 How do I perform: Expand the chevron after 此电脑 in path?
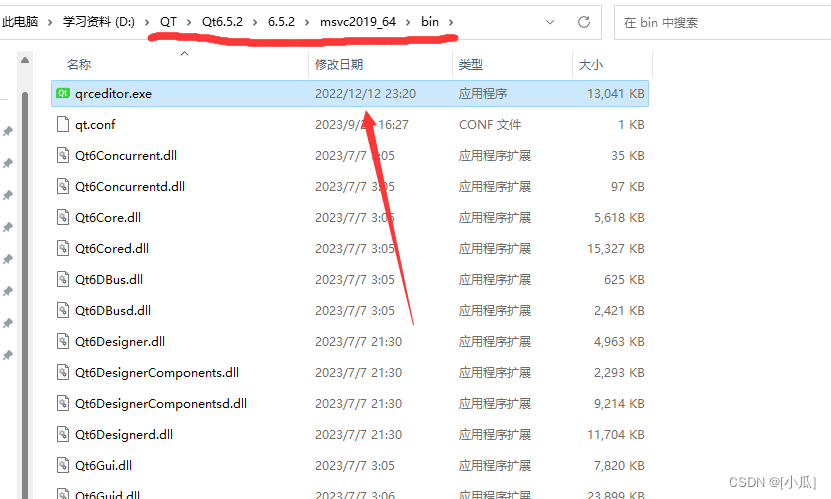click(50, 22)
